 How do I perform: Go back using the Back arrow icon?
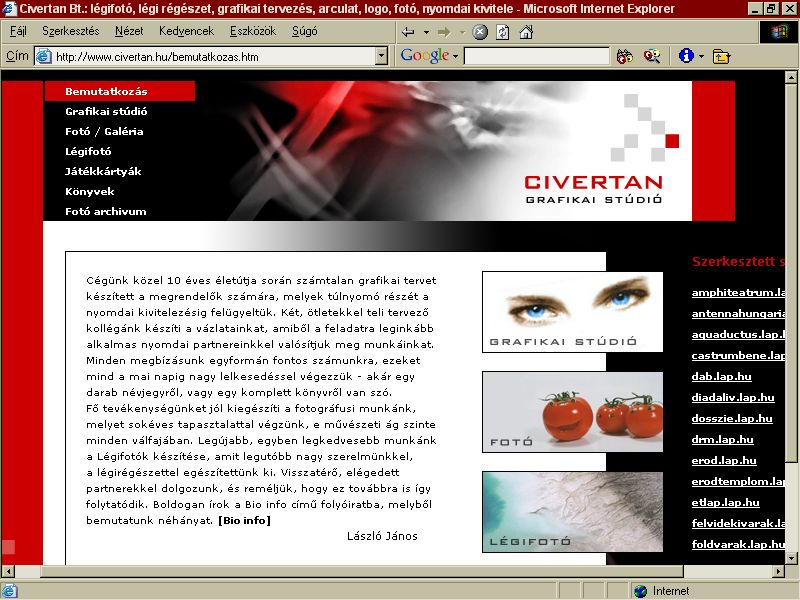[x=408, y=32]
